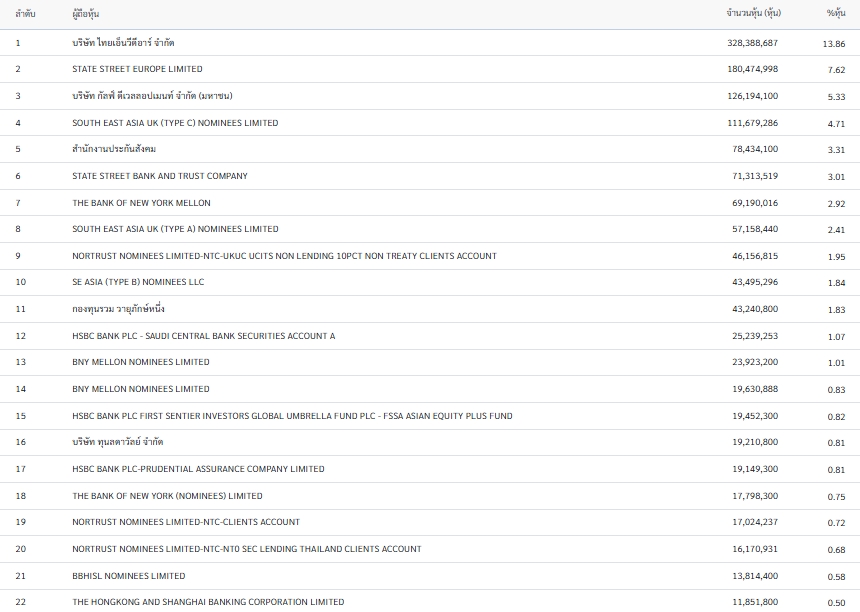Click the ลำดับ column header

pos(25,14)
